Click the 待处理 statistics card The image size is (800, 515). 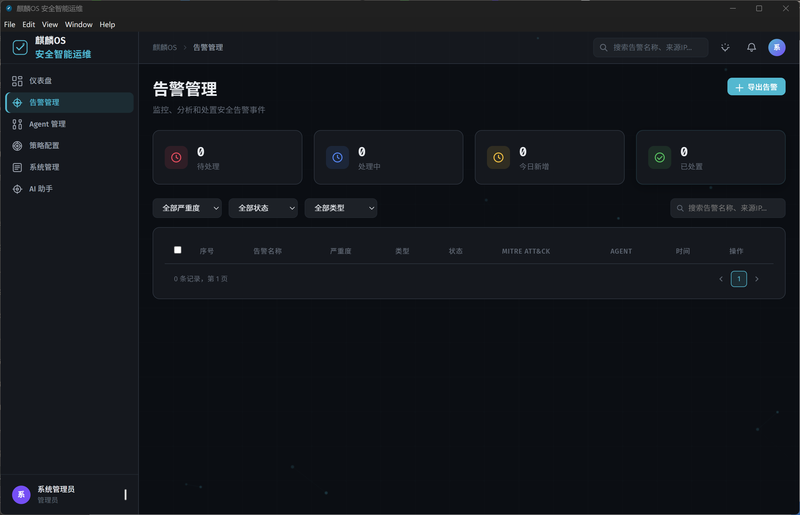228,157
